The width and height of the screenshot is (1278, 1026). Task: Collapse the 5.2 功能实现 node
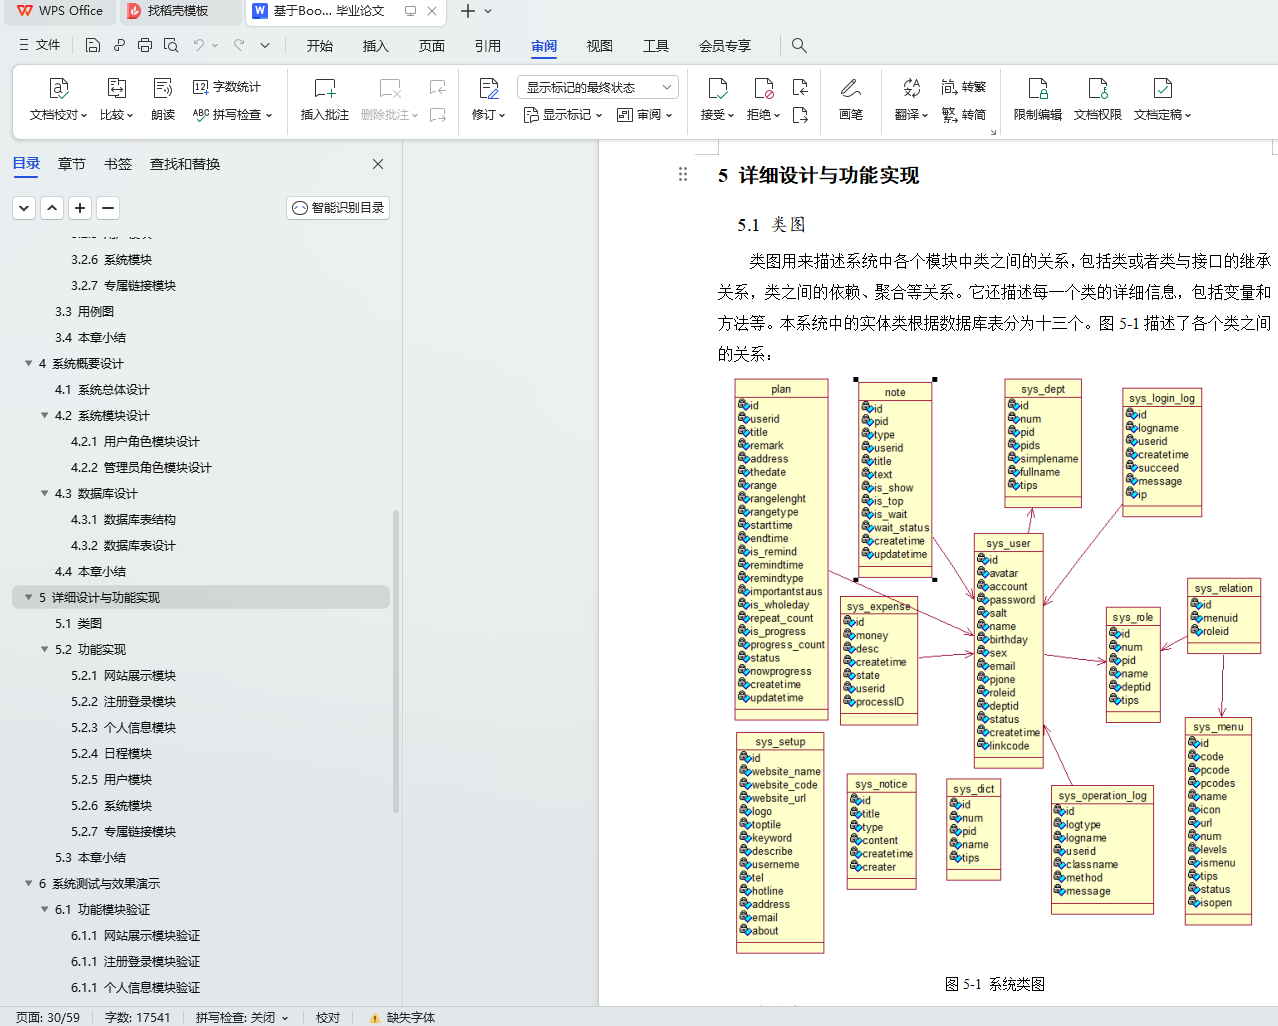click(44, 649)
